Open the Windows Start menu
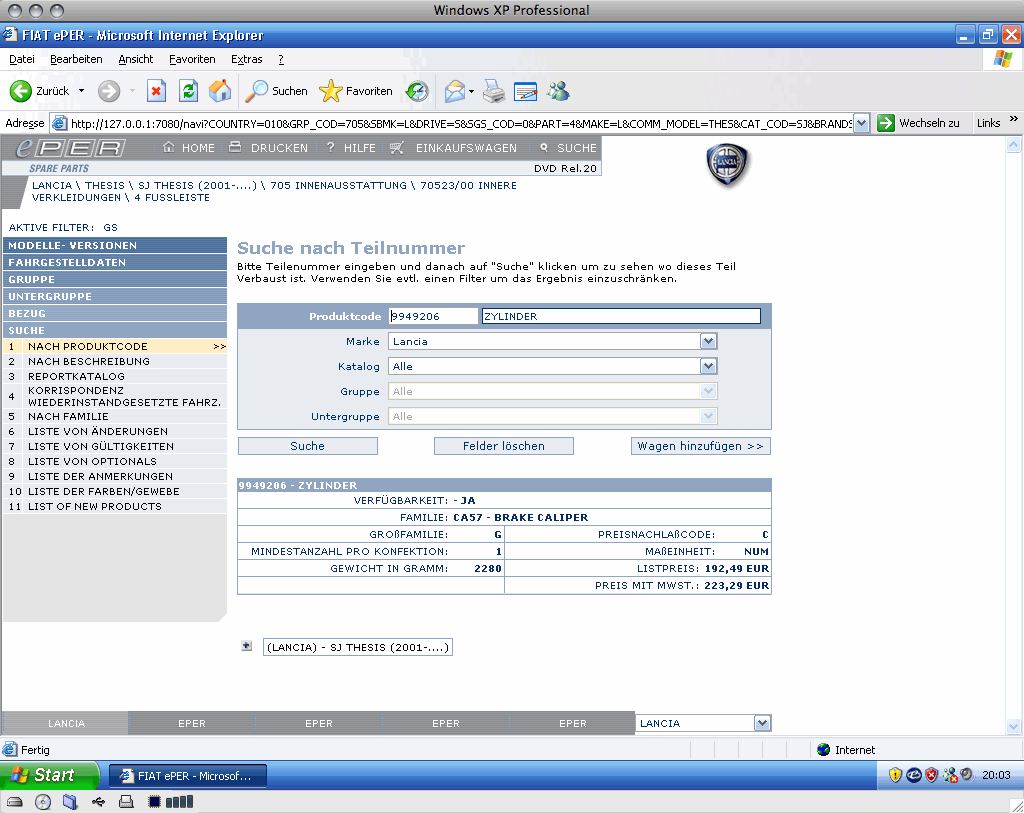This screenshot has width=1024, height=813. click(49, 775)
